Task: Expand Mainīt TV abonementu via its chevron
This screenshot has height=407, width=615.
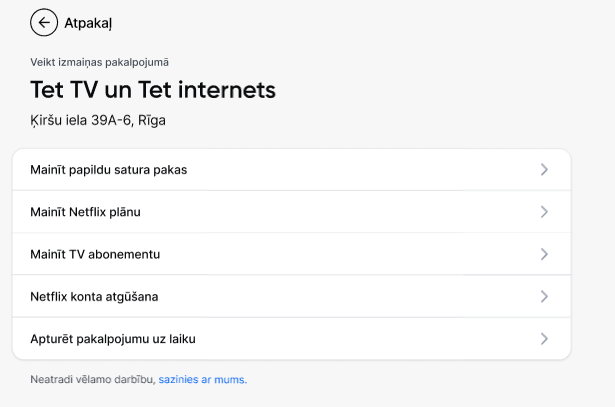Action: pyautogui.click(x=544, y=254)
